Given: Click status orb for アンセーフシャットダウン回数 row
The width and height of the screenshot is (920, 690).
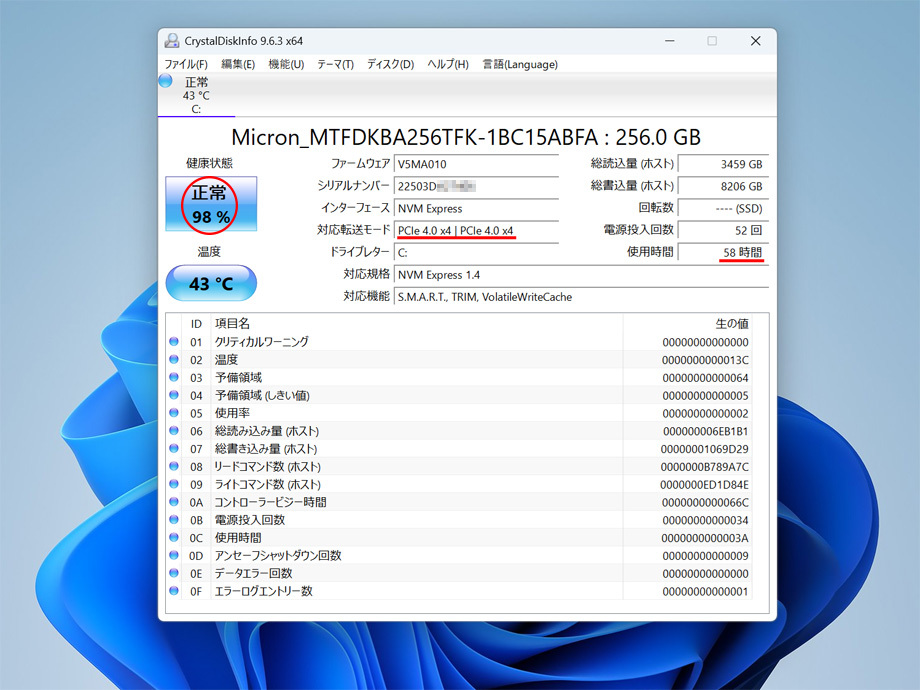Looking at the screenshot, I should pyautogui.click(x=174, y=555).
